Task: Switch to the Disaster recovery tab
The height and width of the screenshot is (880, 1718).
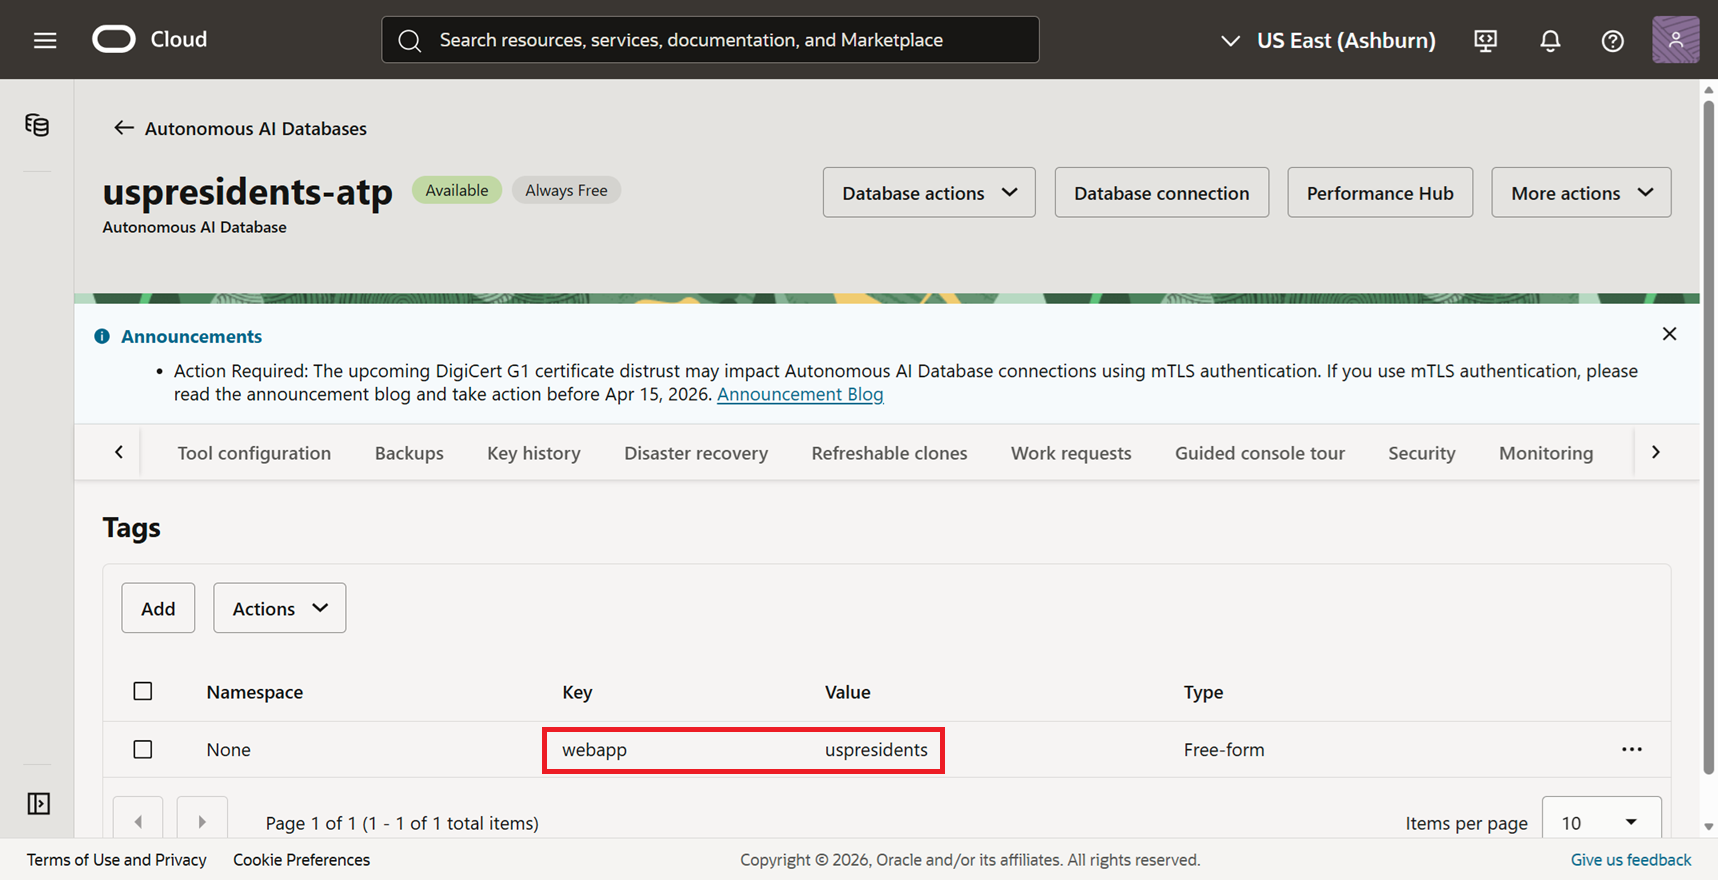Action: 696,453
